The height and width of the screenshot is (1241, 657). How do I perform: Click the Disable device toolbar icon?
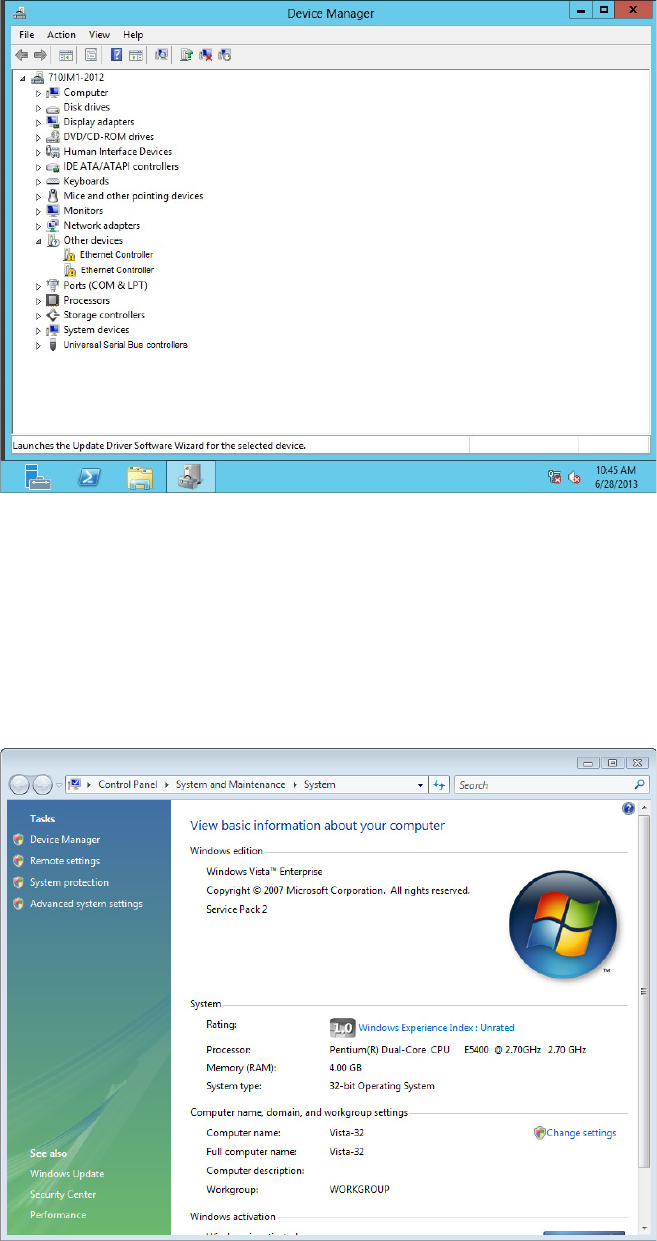pos(225,55)
